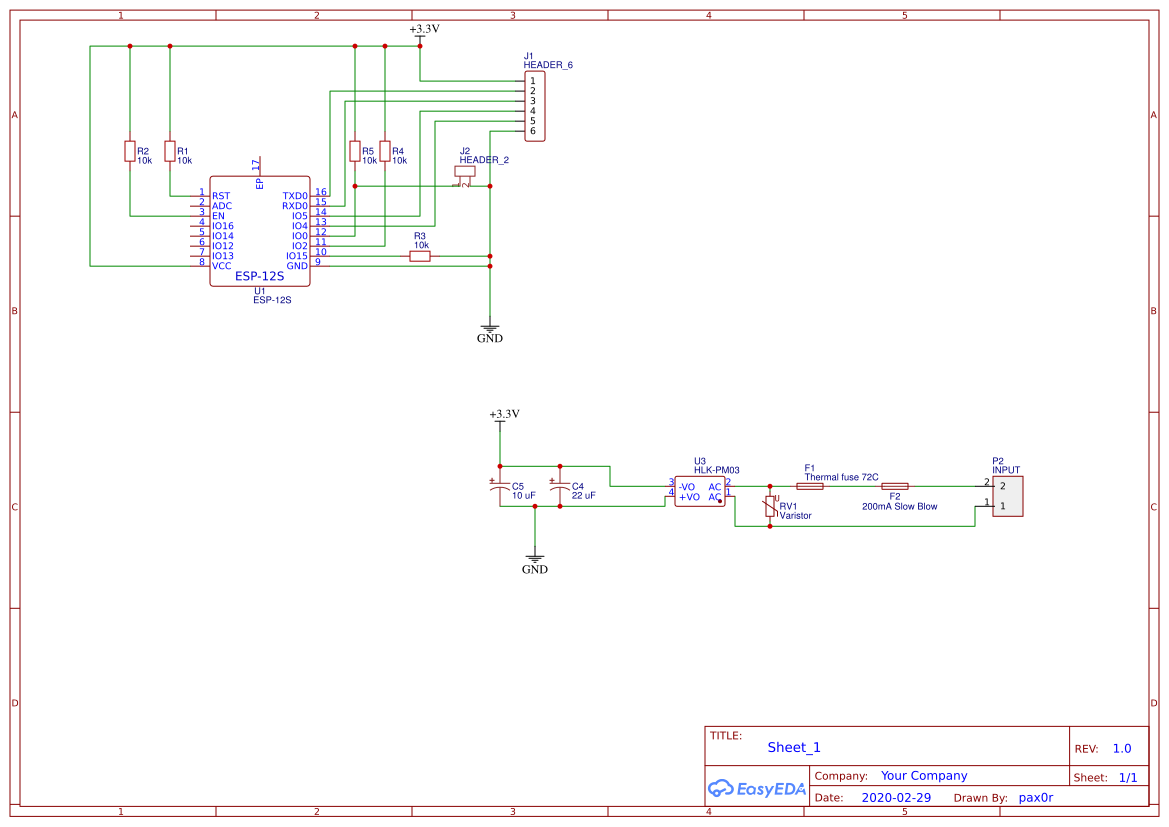The height and width of the screenshot is (827, 1169).
Task: Select the GND symbol below the ESP-12S
Action: [490, 332]
